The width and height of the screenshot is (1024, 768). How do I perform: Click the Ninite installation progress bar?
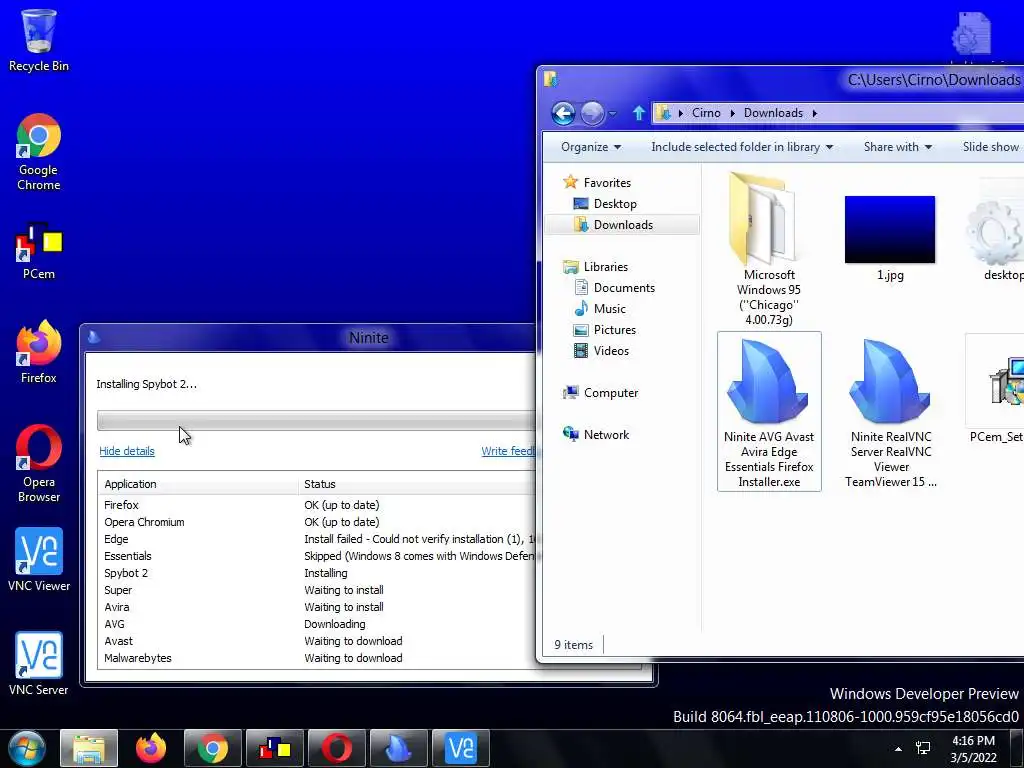[316, 421]
